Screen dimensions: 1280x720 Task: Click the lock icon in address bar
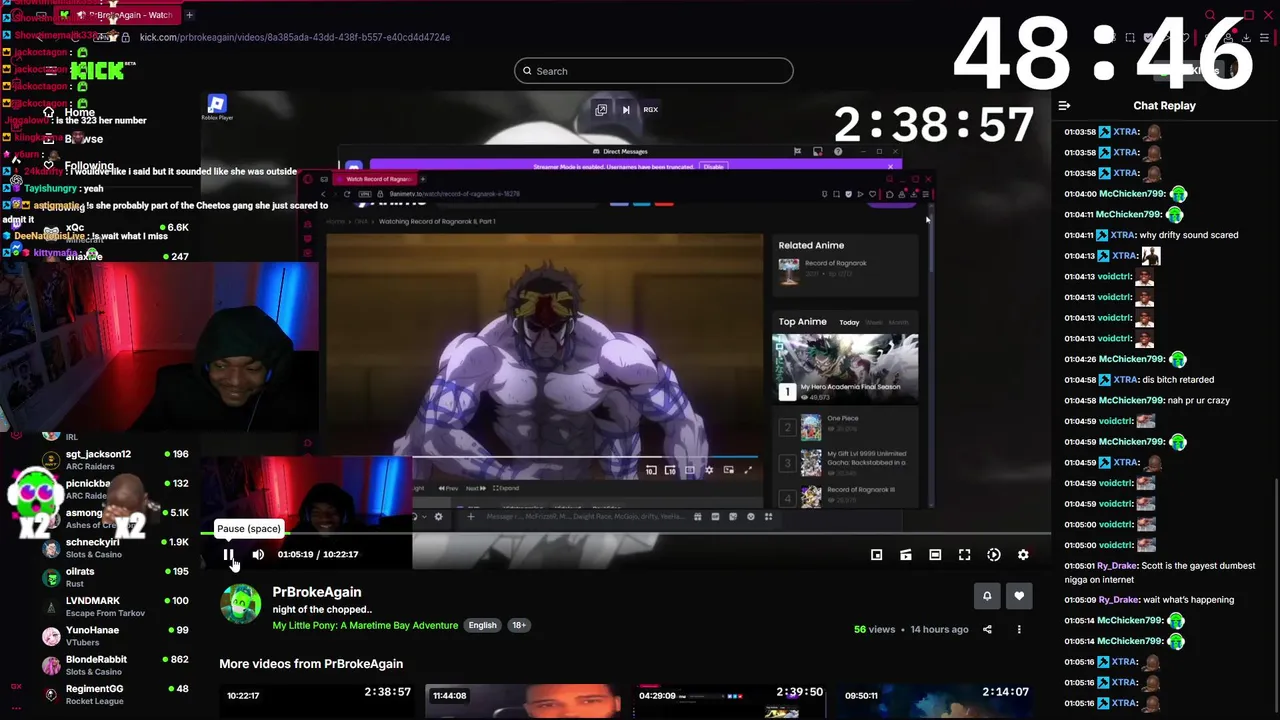coord(126,37)
